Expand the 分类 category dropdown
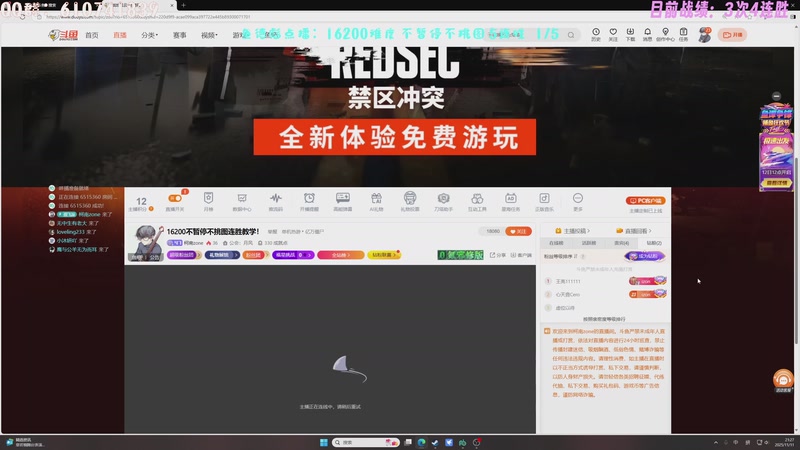 149,35
